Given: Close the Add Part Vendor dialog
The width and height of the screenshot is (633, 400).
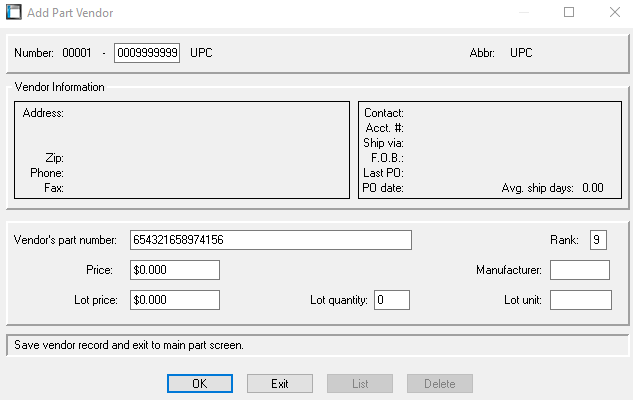Looking at the screenshot, I should point(613,13).
